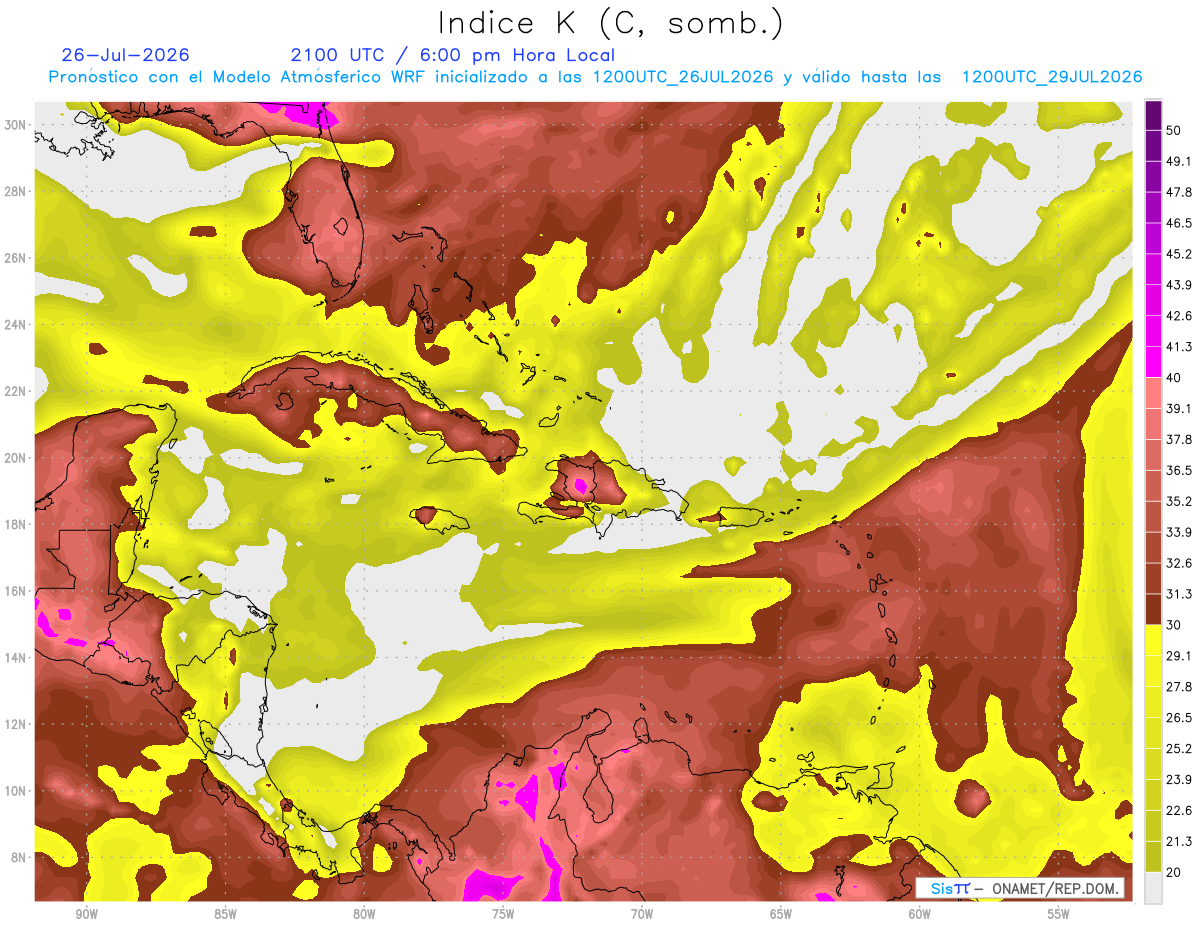1200x927 pixels.
Task: Click the dark brown colorbar swatch between 30 and 31.3
Action: 1153,610
